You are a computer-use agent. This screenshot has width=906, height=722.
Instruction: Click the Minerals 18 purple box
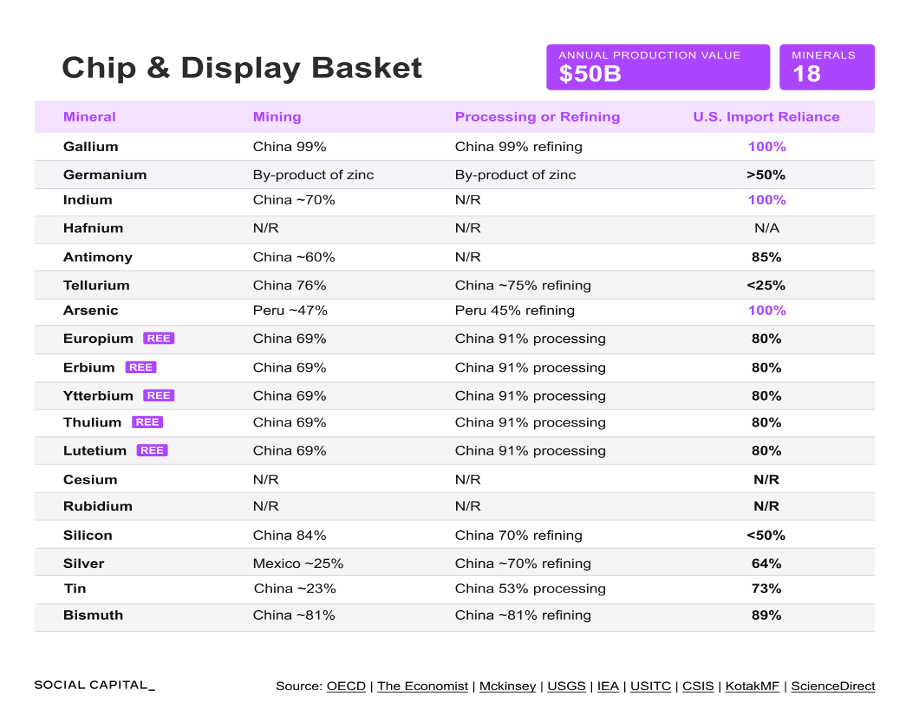[x=827, y=67]
